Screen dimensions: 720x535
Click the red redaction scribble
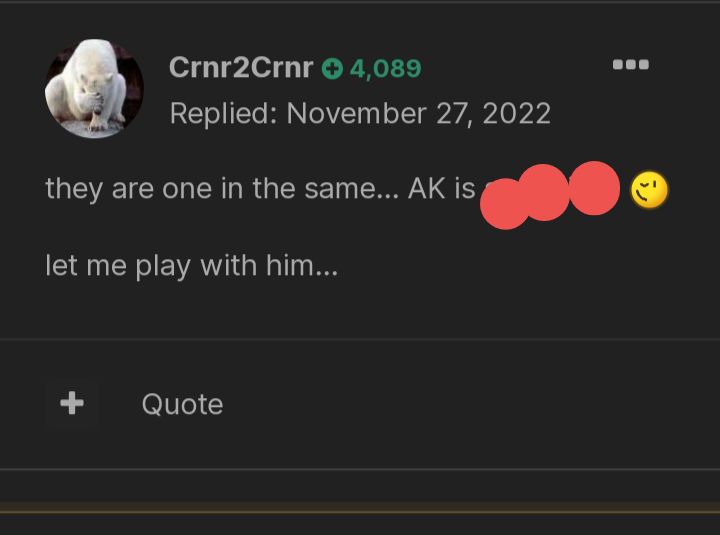(x=550, y=195)
